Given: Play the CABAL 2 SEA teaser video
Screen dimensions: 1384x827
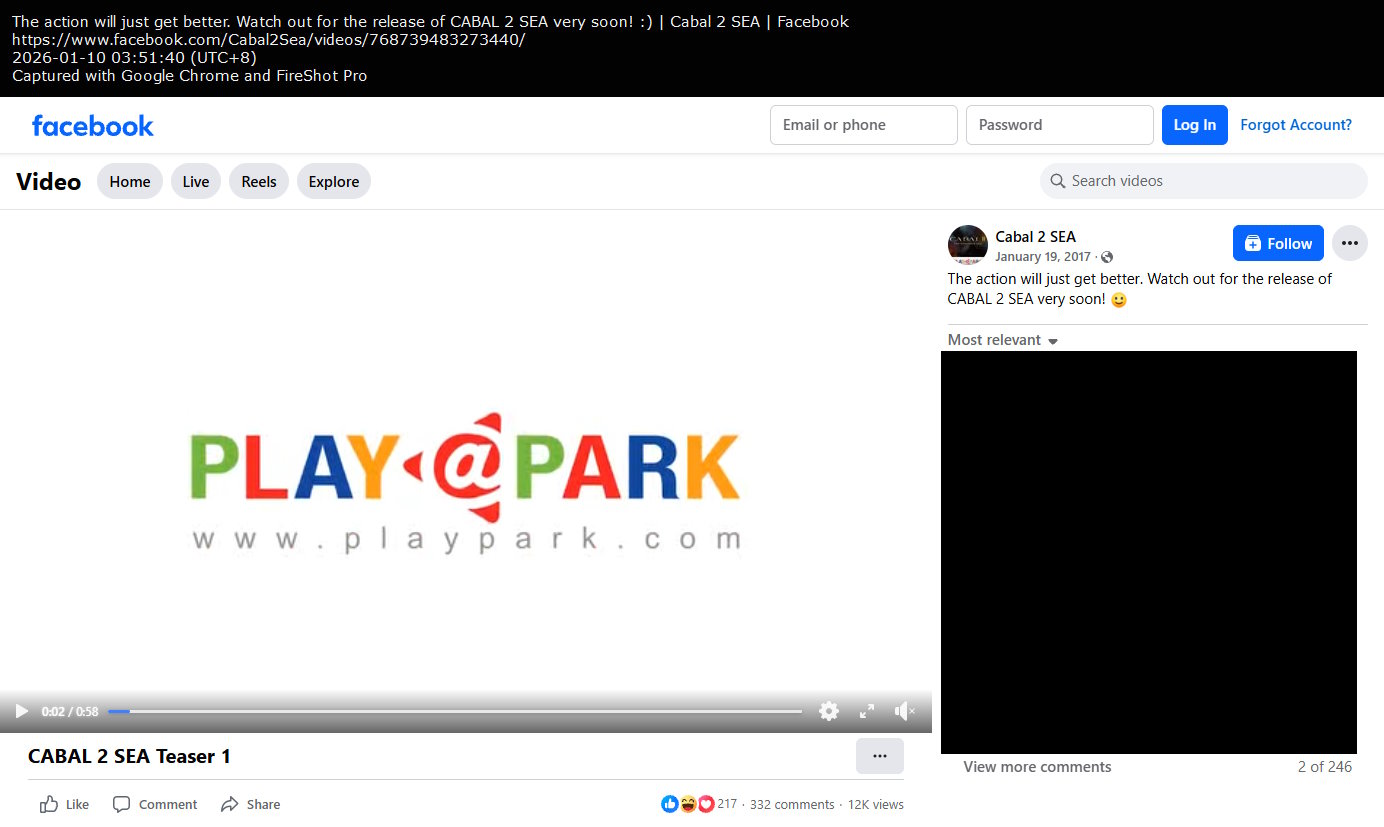Looking at the screenshot, I should (x=21, y=711).
